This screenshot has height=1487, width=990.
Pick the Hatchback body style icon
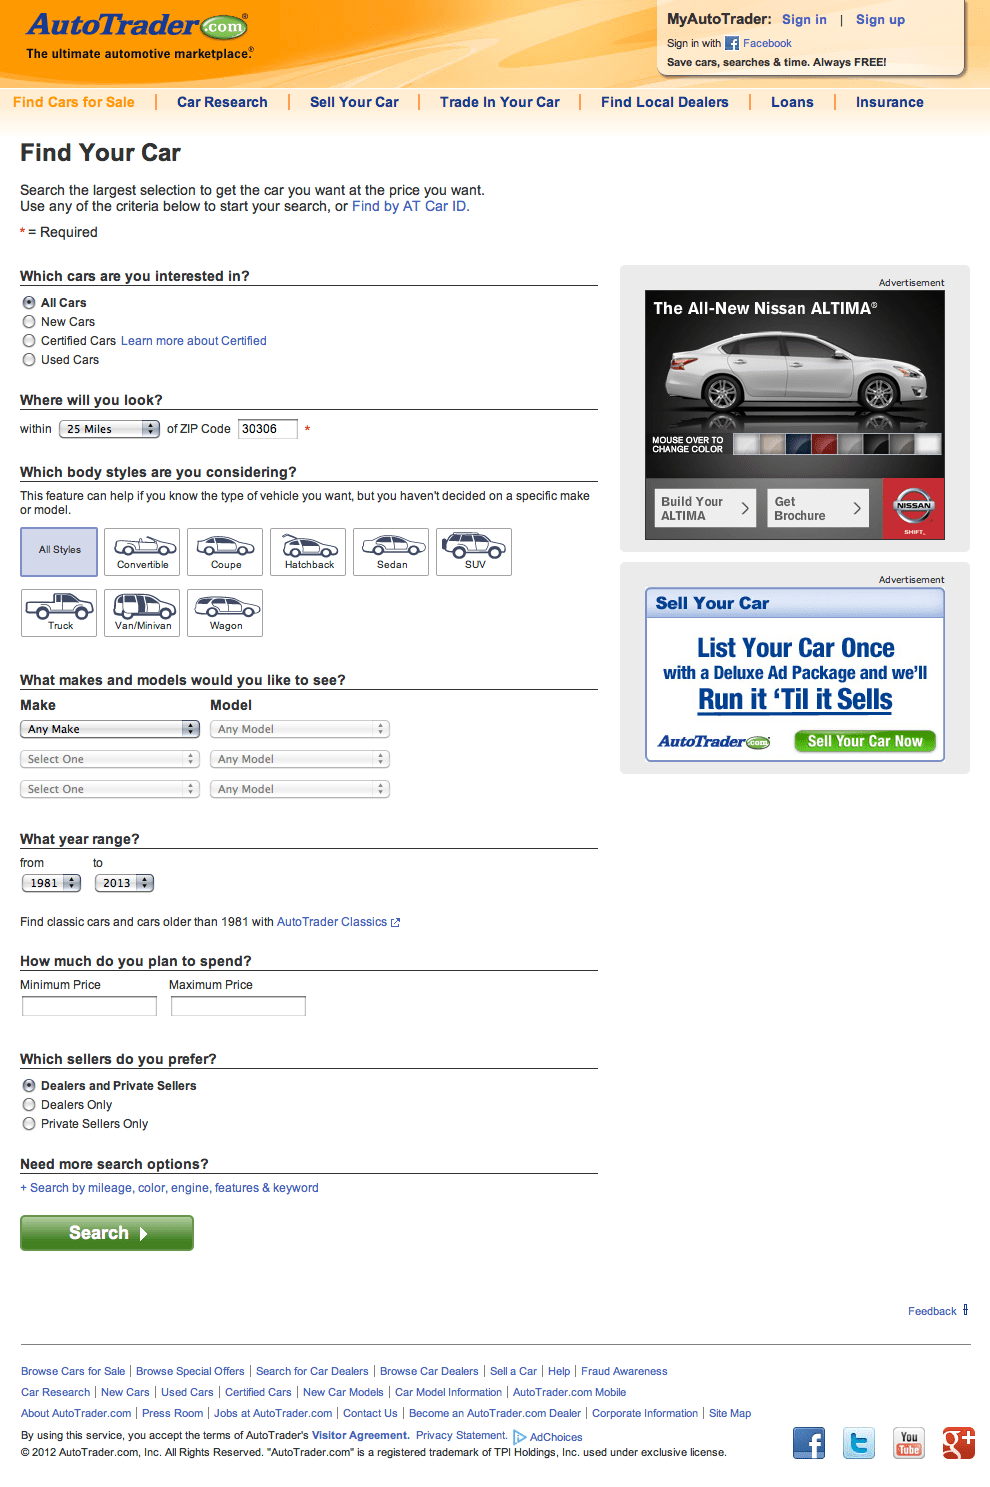point(308,552)
